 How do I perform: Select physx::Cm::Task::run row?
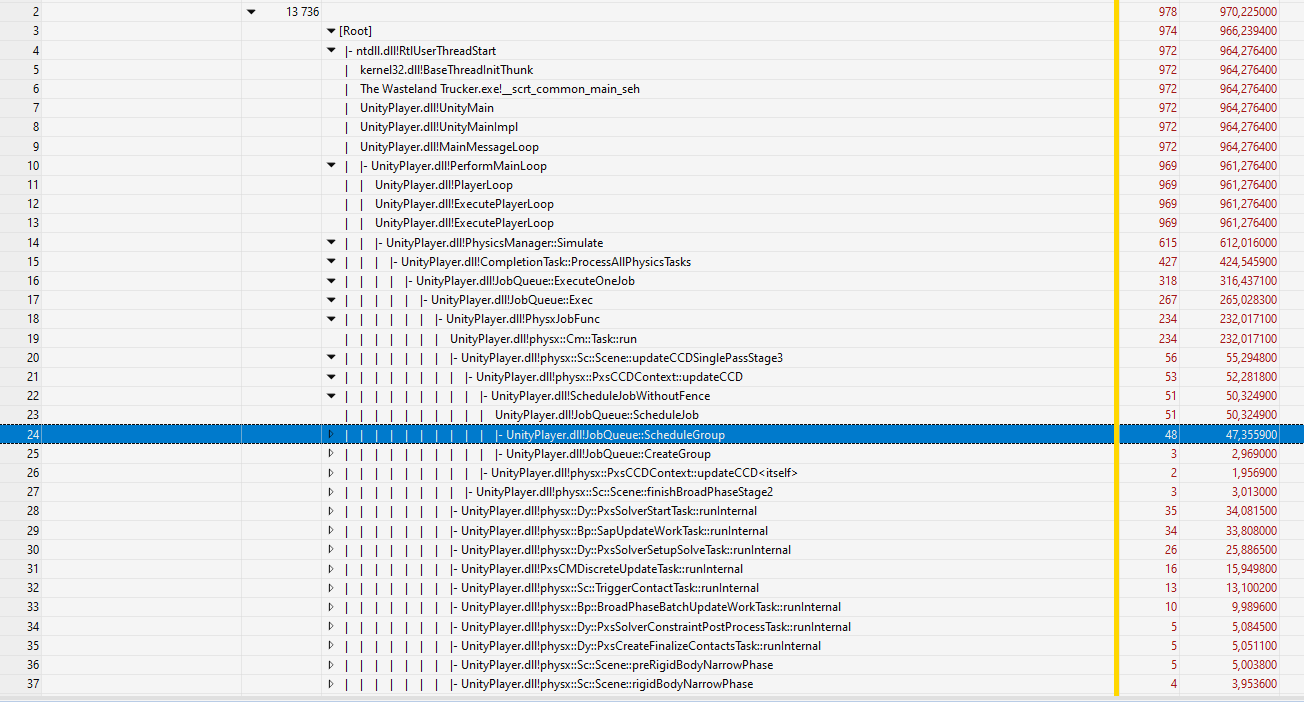coord(652,339)
